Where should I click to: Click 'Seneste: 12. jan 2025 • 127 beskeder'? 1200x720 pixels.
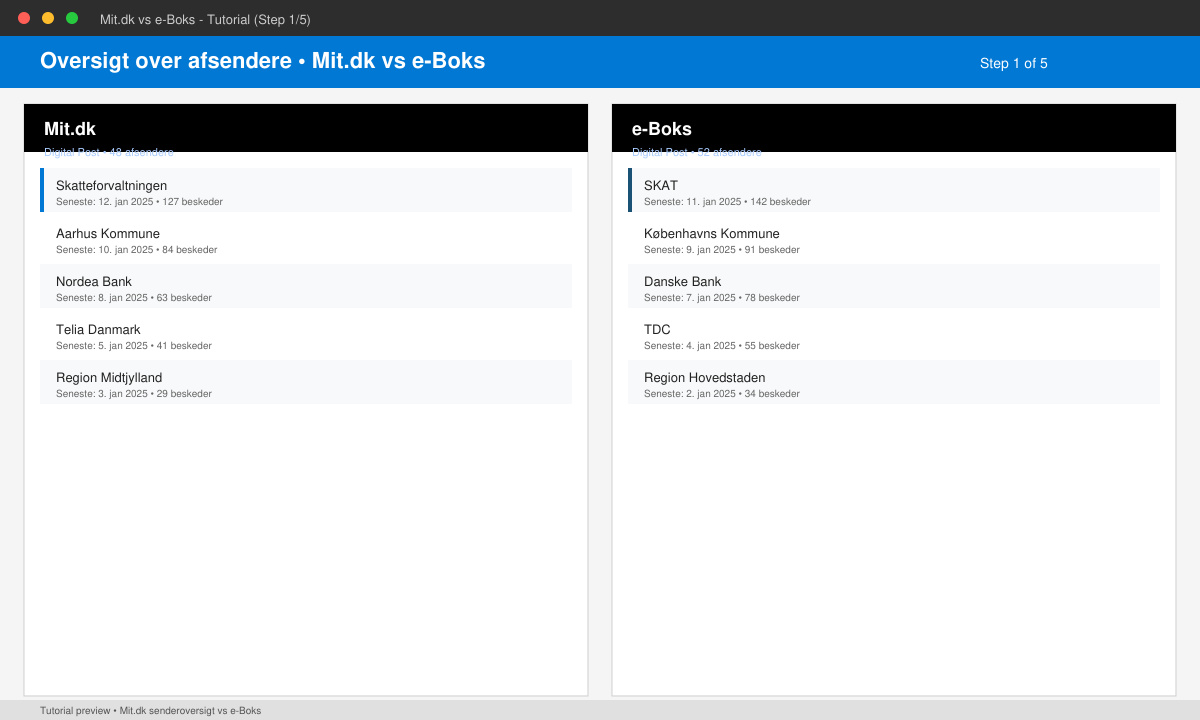click(139, 202)
